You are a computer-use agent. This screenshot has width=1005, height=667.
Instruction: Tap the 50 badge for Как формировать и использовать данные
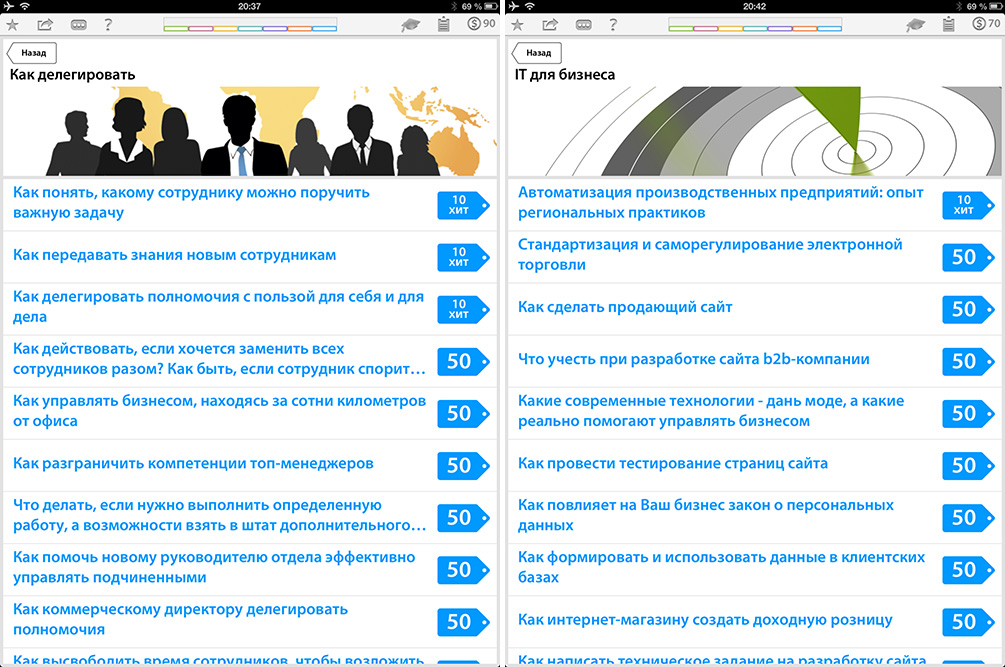[x=968, y=570]
